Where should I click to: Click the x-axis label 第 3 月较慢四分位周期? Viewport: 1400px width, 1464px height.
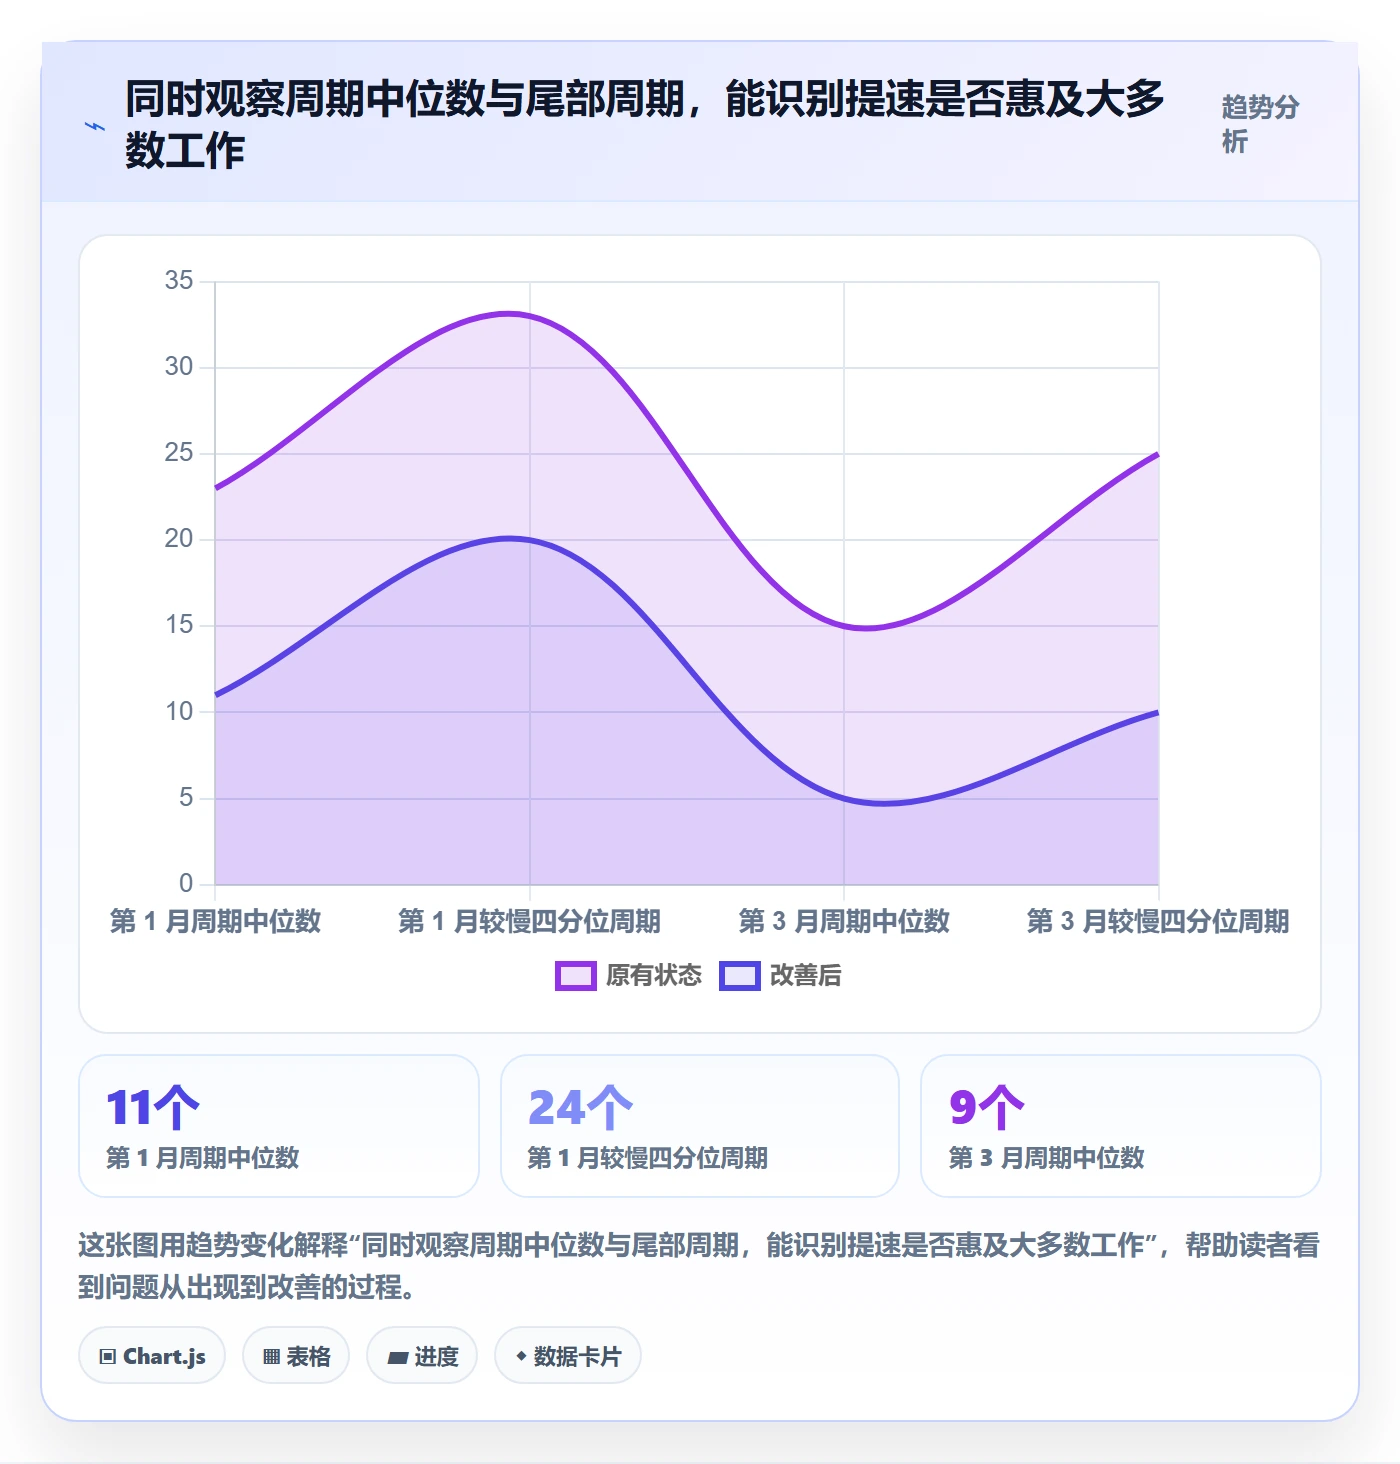point(1158,921)
